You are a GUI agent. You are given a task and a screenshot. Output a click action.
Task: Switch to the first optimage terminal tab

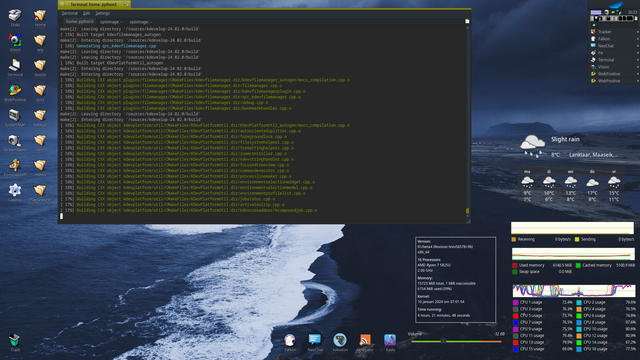(110, 22)
